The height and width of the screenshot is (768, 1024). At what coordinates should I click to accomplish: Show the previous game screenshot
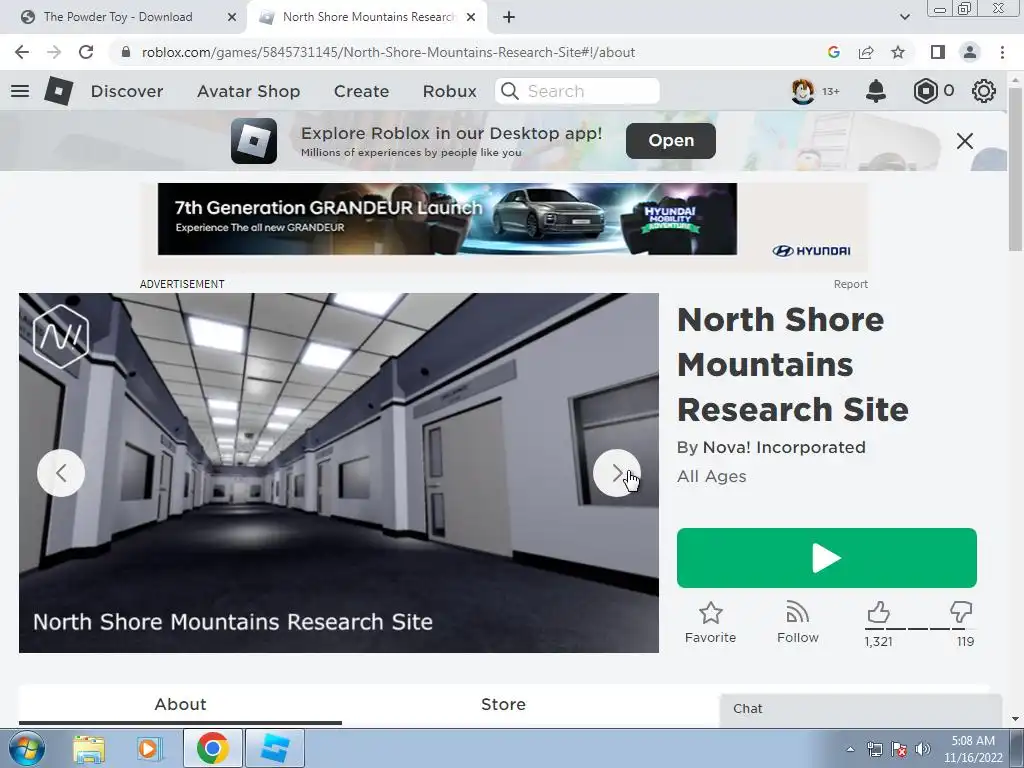[61, 473]
